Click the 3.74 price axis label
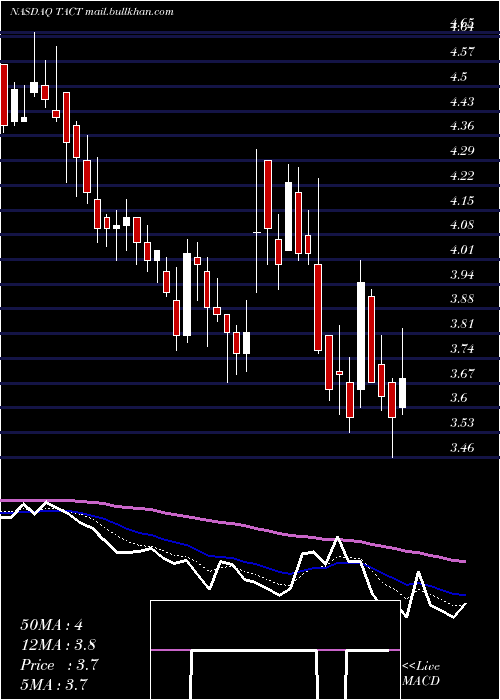The width and height of the screenshot is (500, 700). [462, 349]
